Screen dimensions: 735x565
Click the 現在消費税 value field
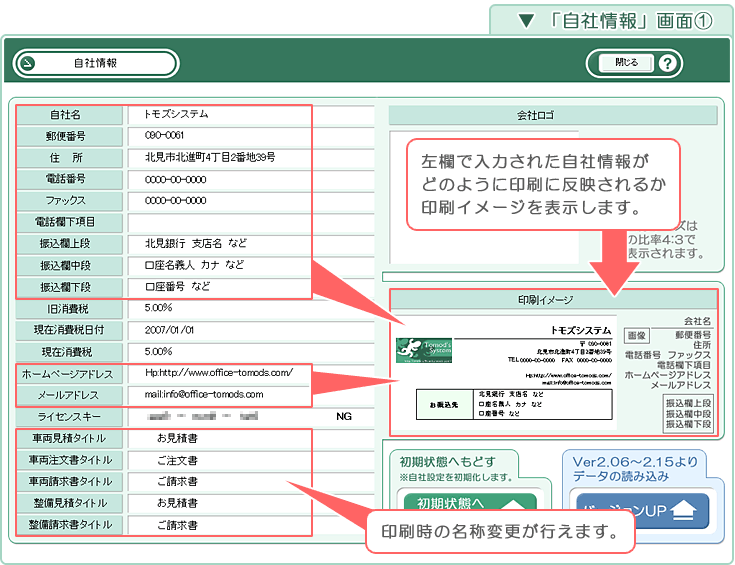(x=251, y=352)
